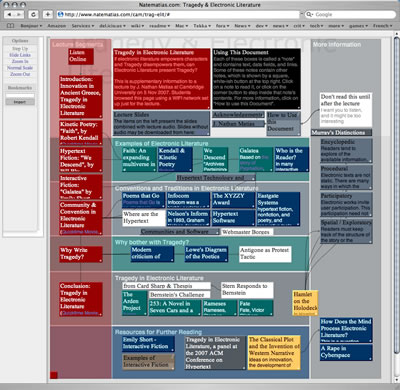
Task: Click the add bookmark plus button
Action: pos(48,14)
